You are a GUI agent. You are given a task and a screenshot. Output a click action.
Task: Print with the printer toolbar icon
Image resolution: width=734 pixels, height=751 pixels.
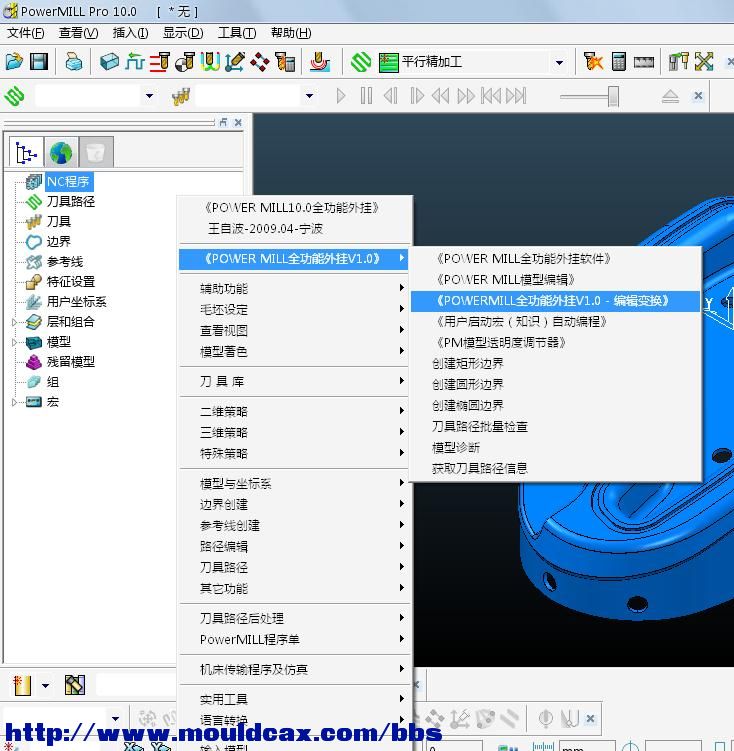click(74, 62)
